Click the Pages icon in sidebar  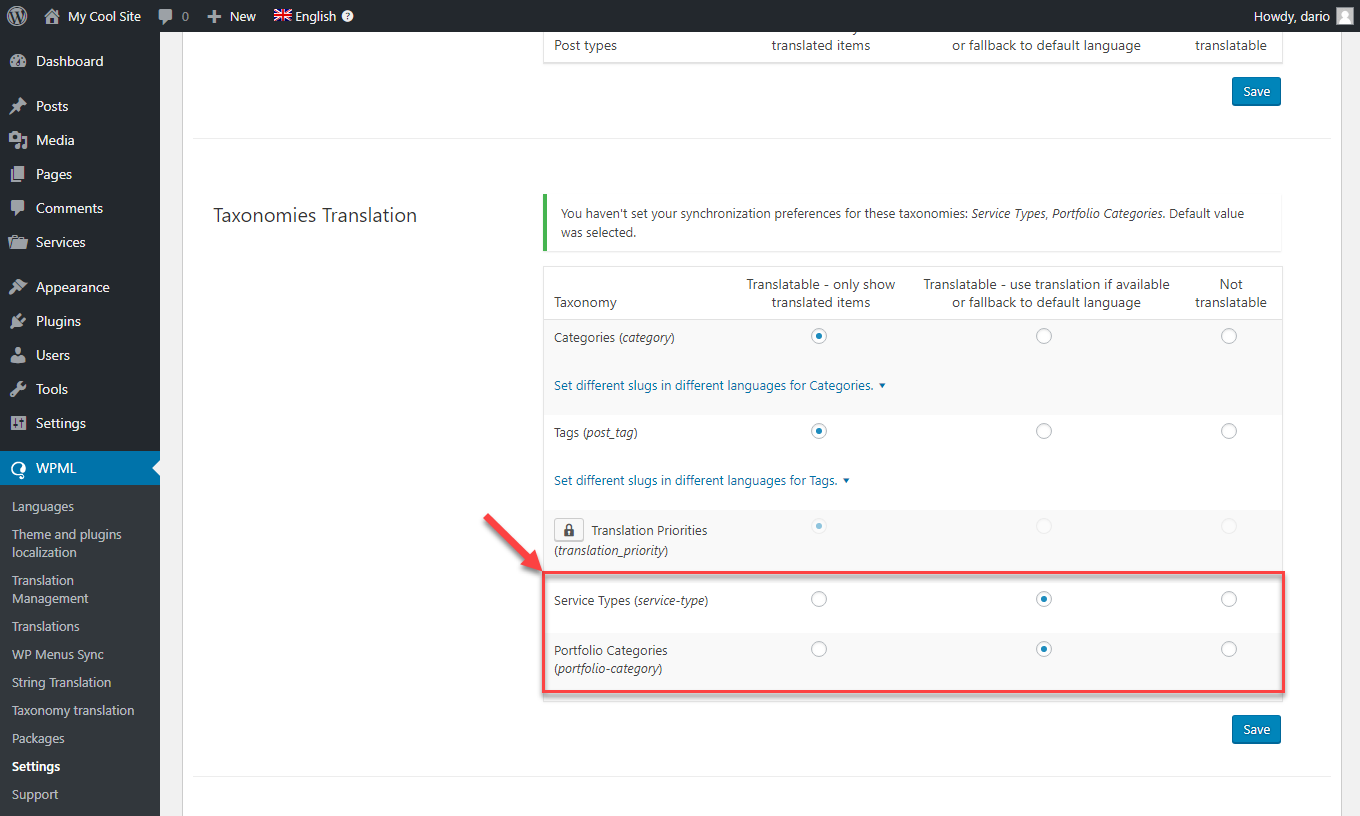coord(18,174)
